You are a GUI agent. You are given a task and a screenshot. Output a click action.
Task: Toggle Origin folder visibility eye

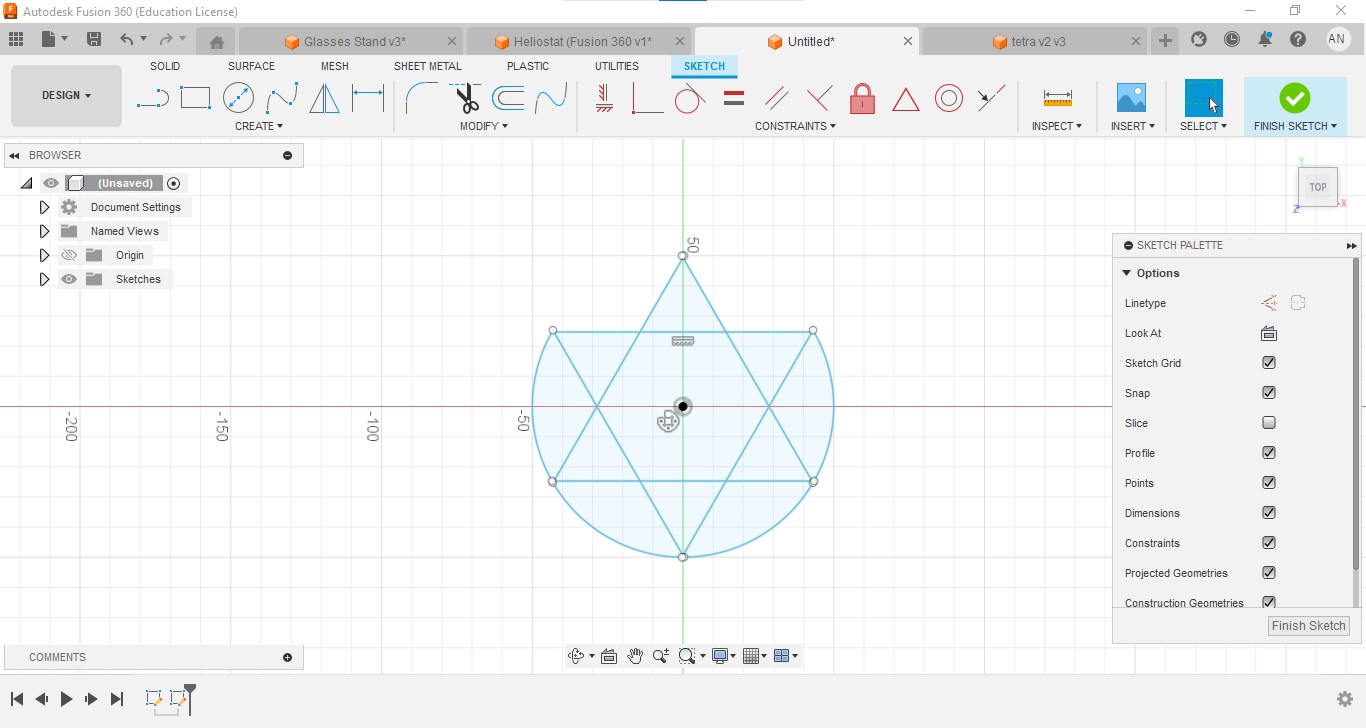tap(69, 255)
